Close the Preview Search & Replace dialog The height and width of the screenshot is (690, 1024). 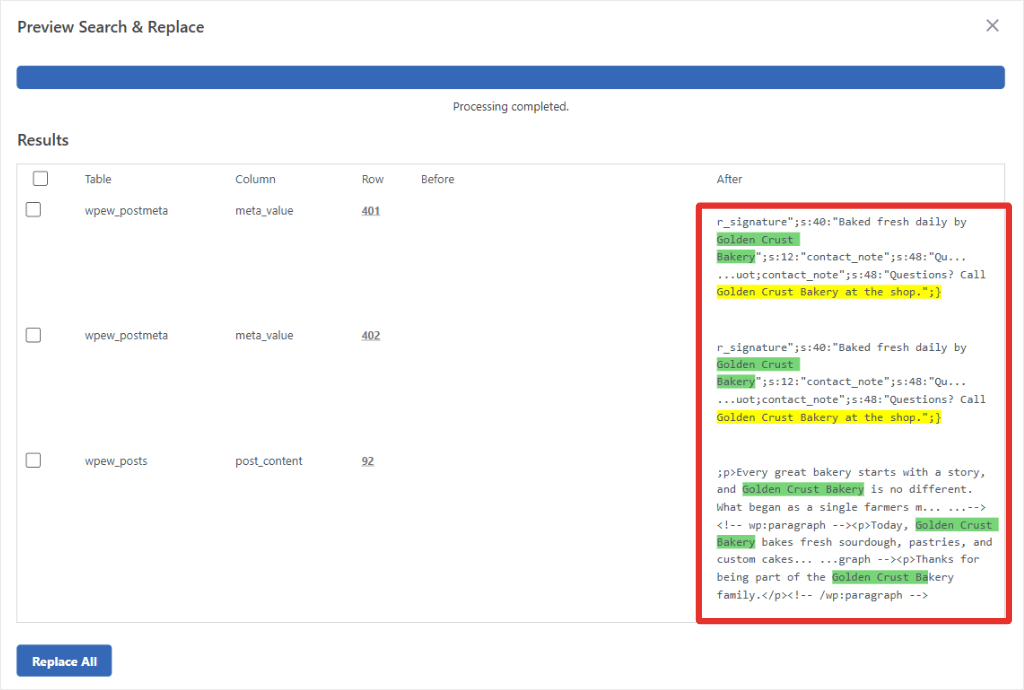[x=992, y=25]
